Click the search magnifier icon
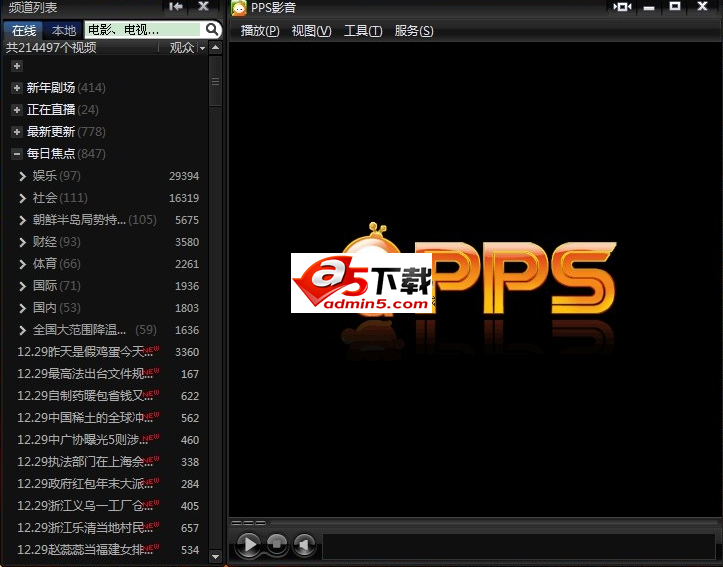Screen dimensions: 723x567 pyautogui.click(x=211, y=30)
